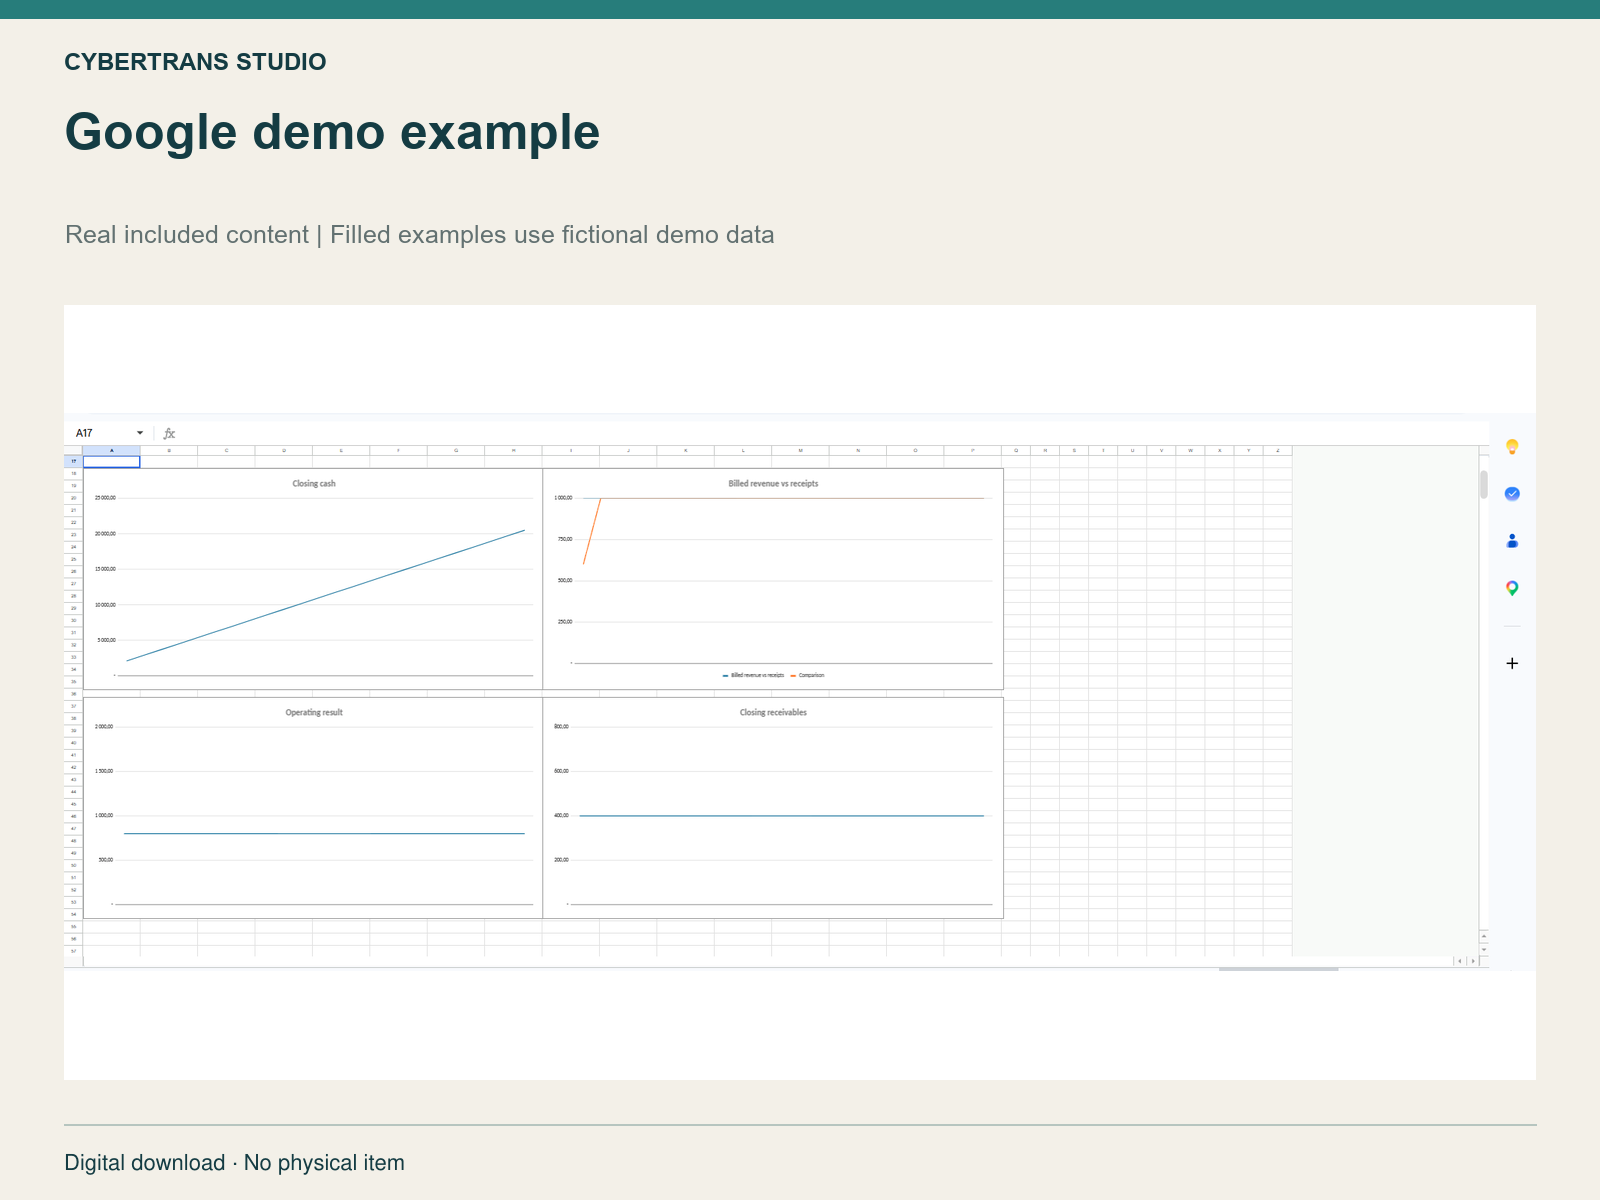Image resolution: width=1600 pixels, height=1200 pixels.
Task: Click the "Real included content" subtitle line
Action: [x=420, y=235]
